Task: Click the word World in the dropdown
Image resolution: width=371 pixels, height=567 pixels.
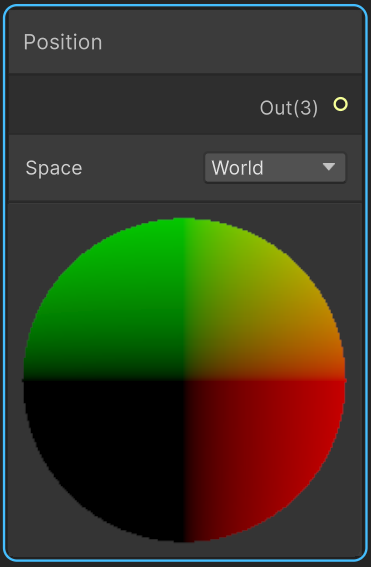Action: tap(237, 168)
